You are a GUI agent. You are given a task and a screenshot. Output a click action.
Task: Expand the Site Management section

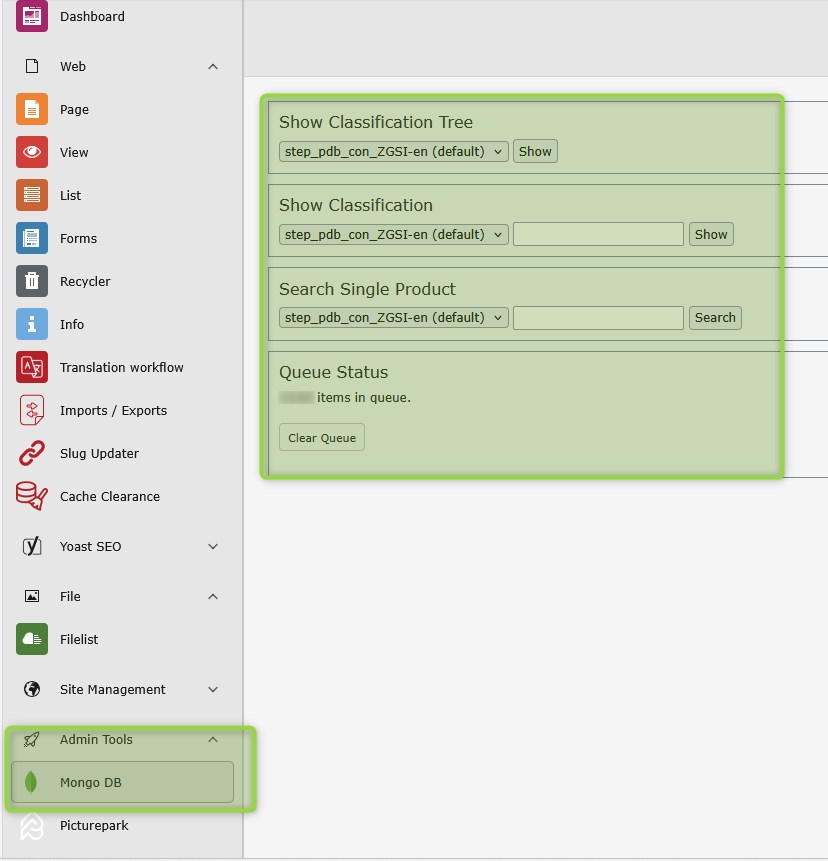click(x=213, y=690)
